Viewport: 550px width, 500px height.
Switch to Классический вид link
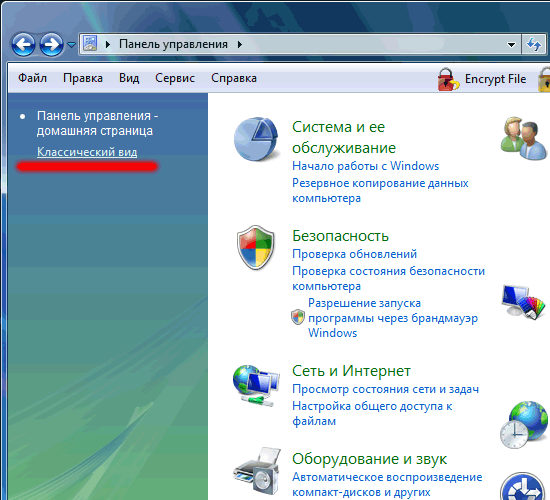[x=87, y=152]
